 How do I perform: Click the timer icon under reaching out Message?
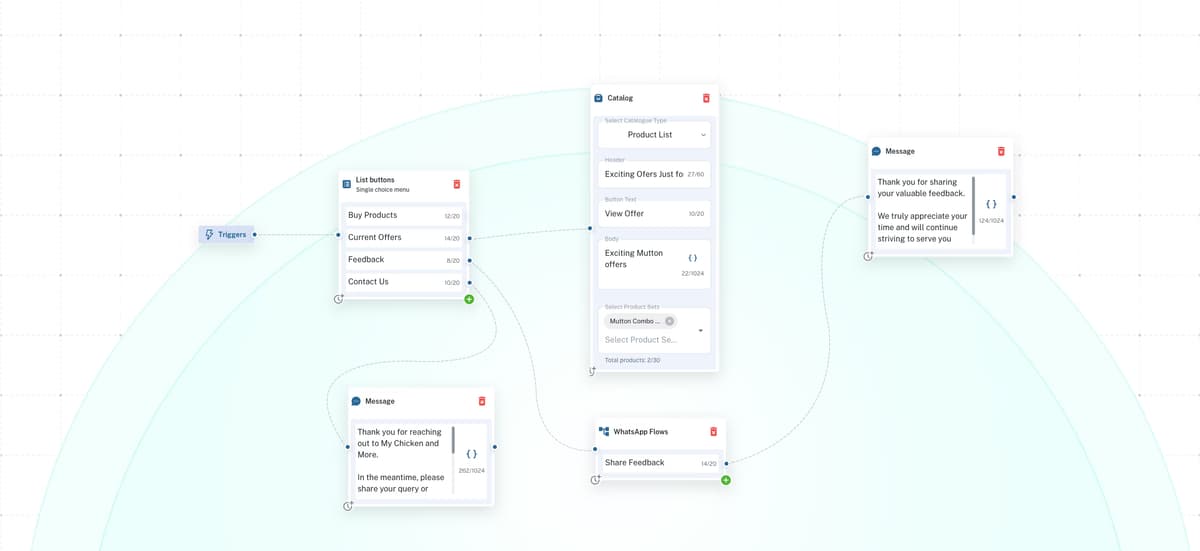pyautogui.click(x=348, y=506)
